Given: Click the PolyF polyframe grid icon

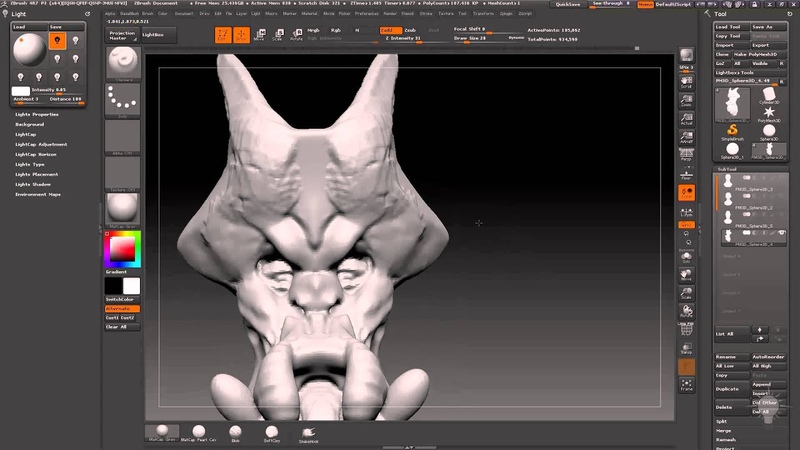Looking at the screenshot, I should (x=686, y=330).
